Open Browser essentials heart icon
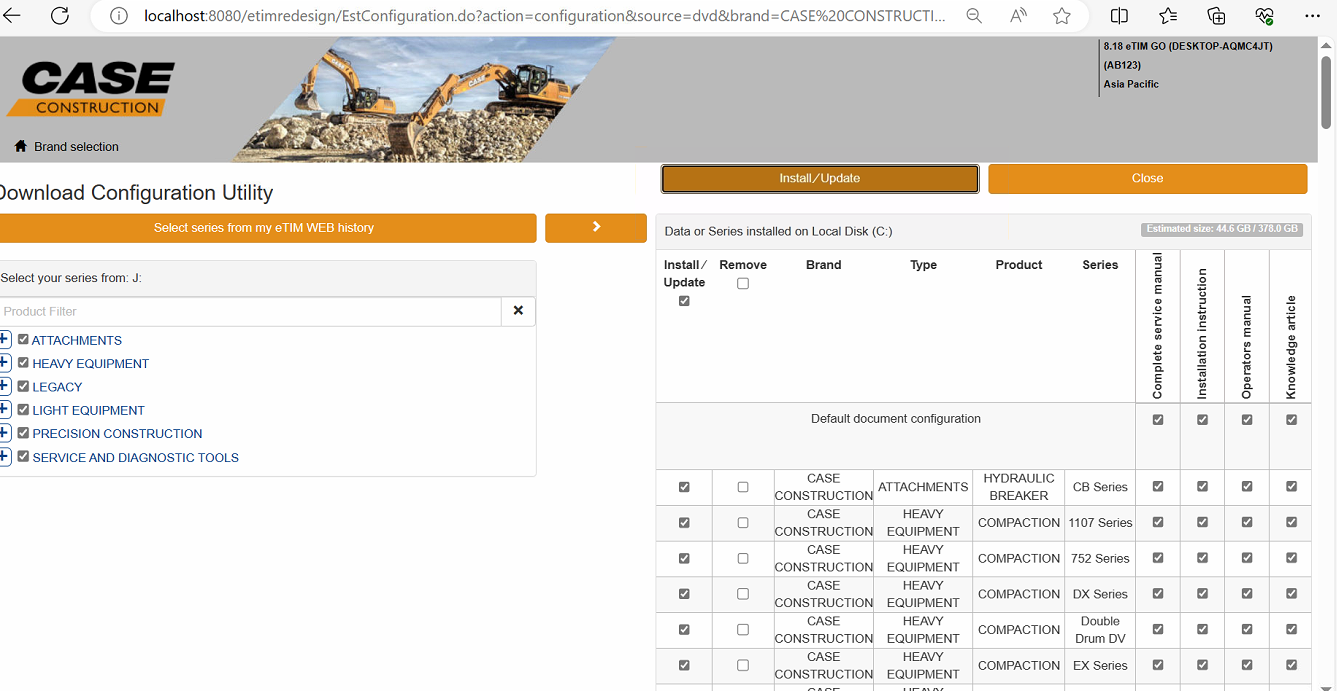1337x691 pixels. point(1264,16)
